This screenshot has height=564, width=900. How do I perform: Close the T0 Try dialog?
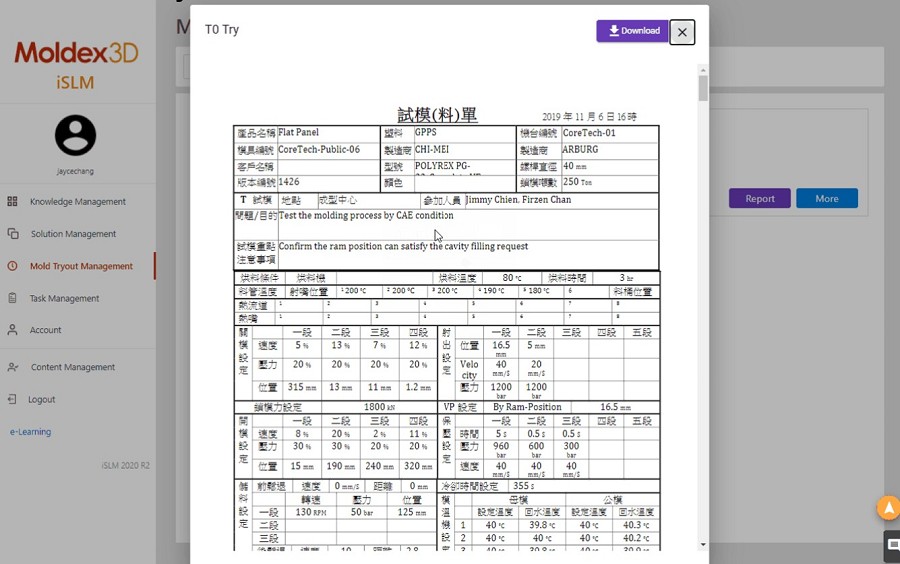682,32
